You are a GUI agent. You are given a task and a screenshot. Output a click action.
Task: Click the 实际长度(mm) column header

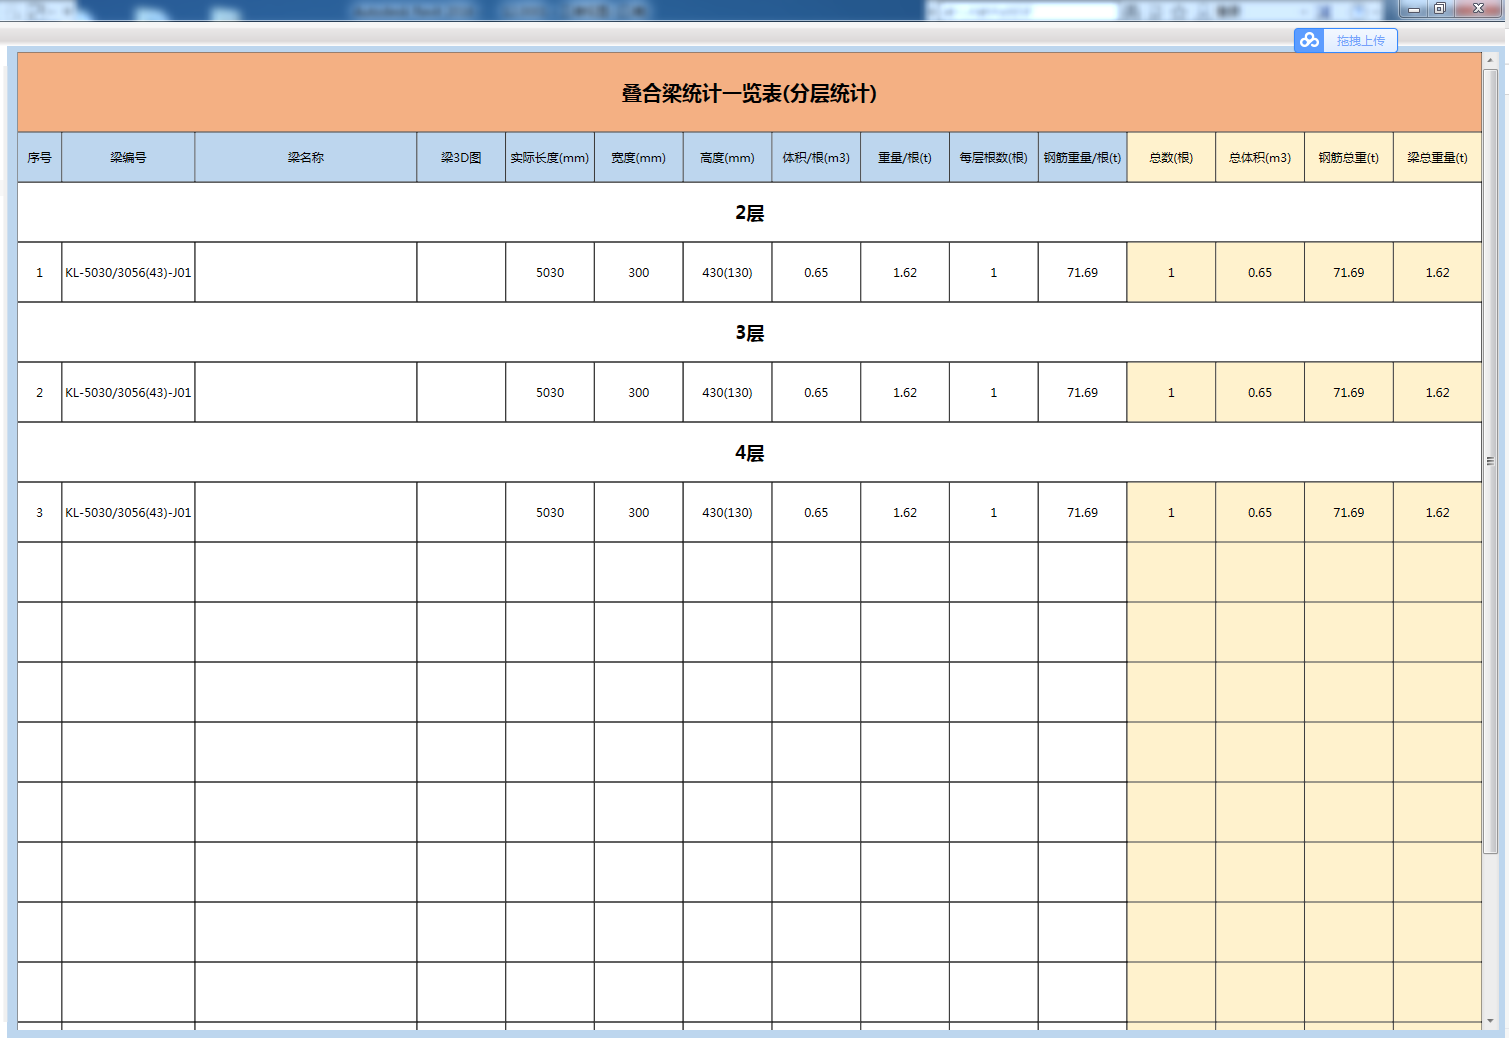(550, 158)
